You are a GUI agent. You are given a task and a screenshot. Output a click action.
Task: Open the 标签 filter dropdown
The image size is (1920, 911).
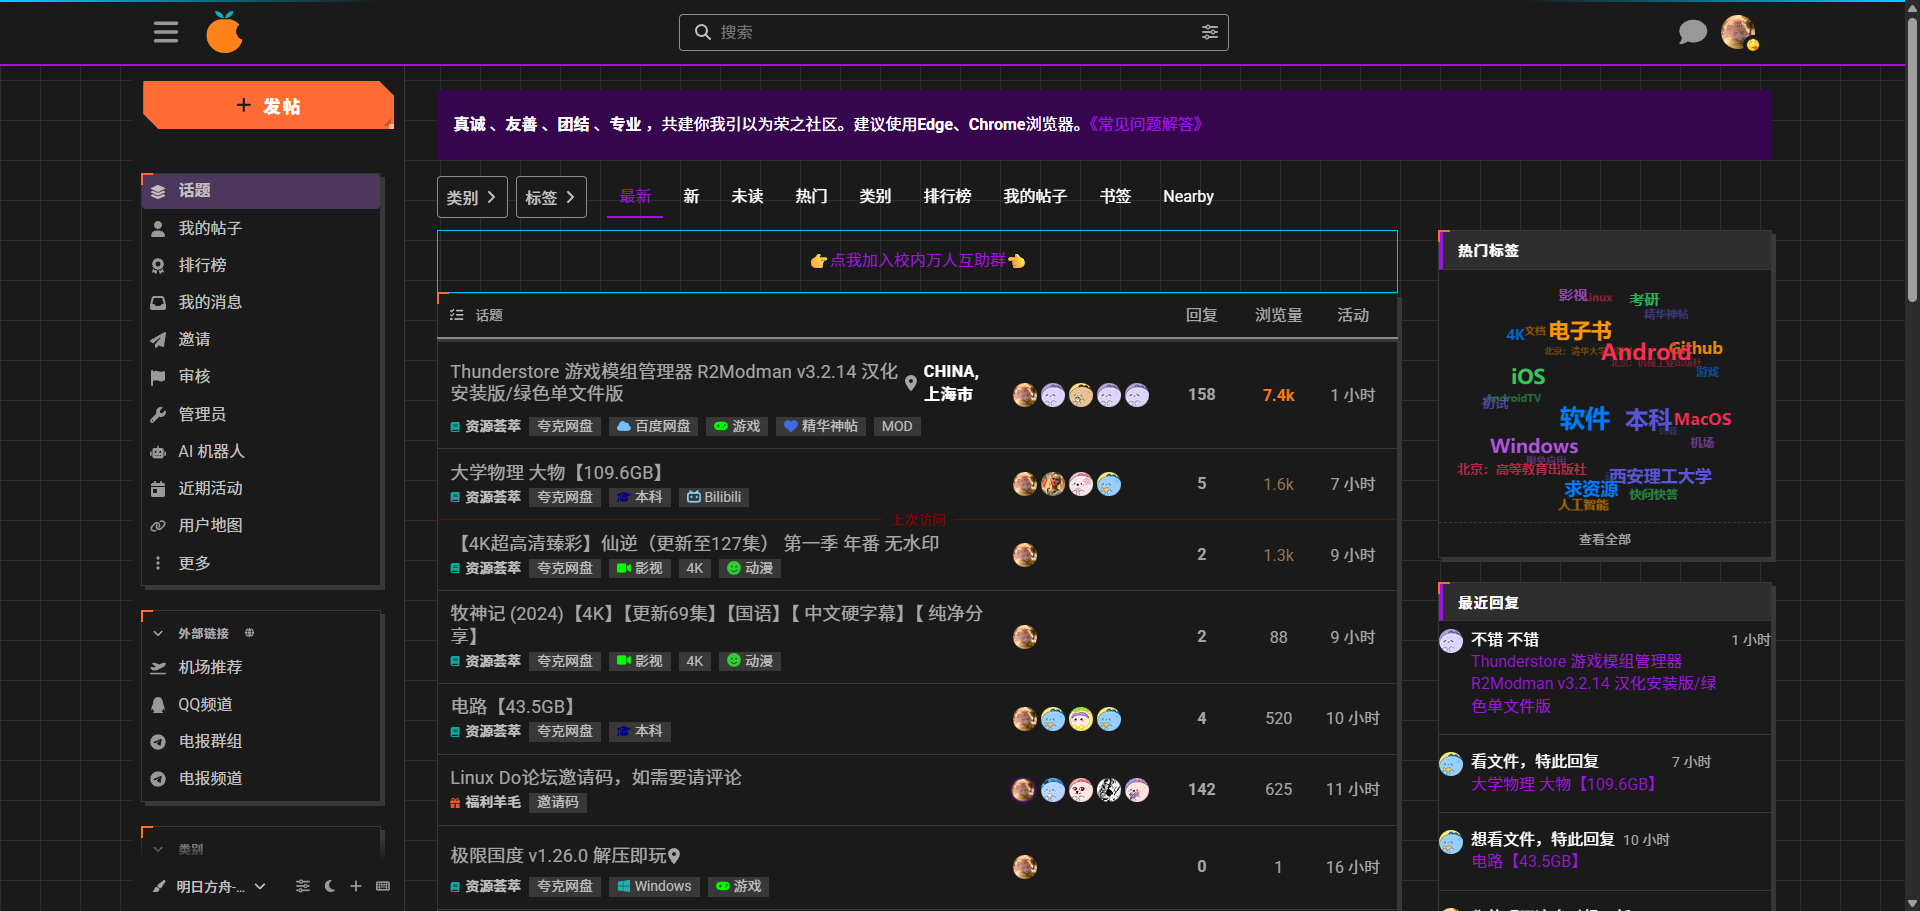coord(551,197)
